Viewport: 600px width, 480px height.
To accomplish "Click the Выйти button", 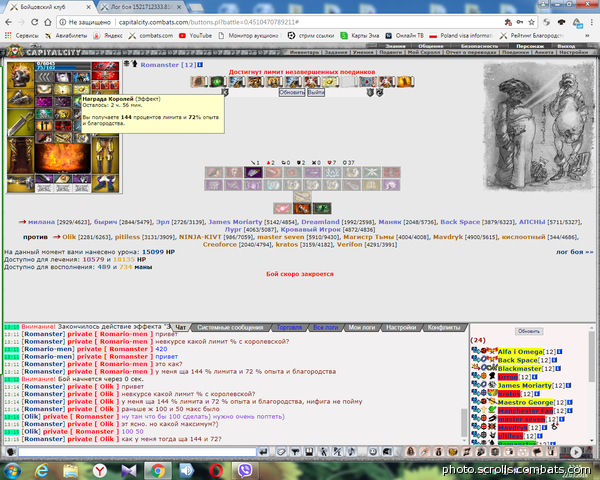I will pos(316,92).
